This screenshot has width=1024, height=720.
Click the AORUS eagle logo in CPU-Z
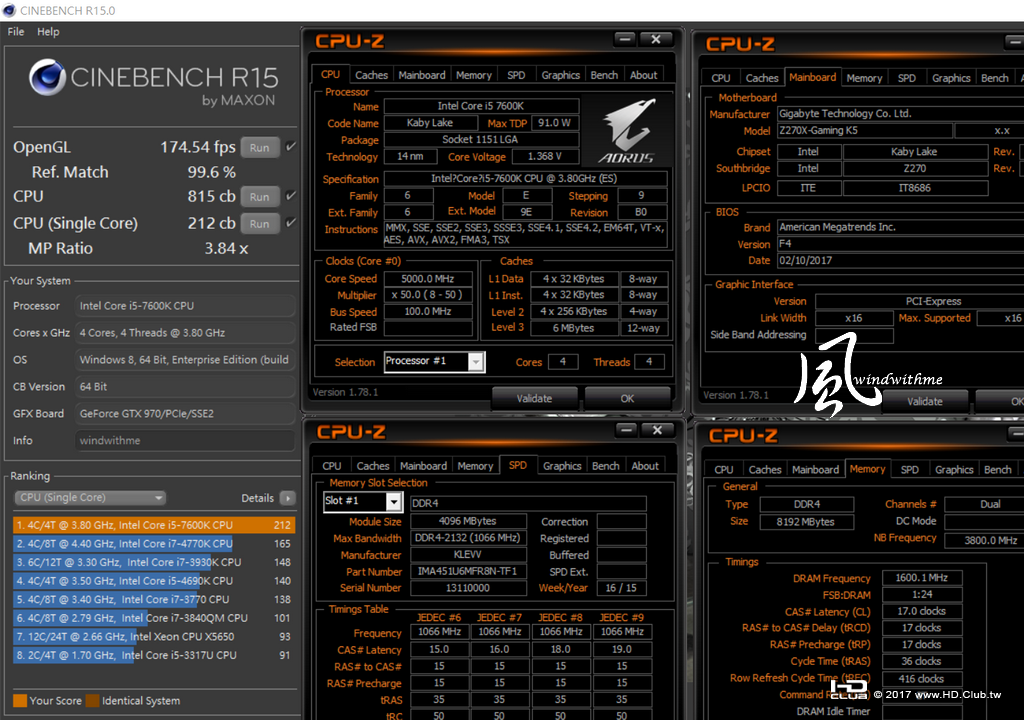(x=627, y=131)
